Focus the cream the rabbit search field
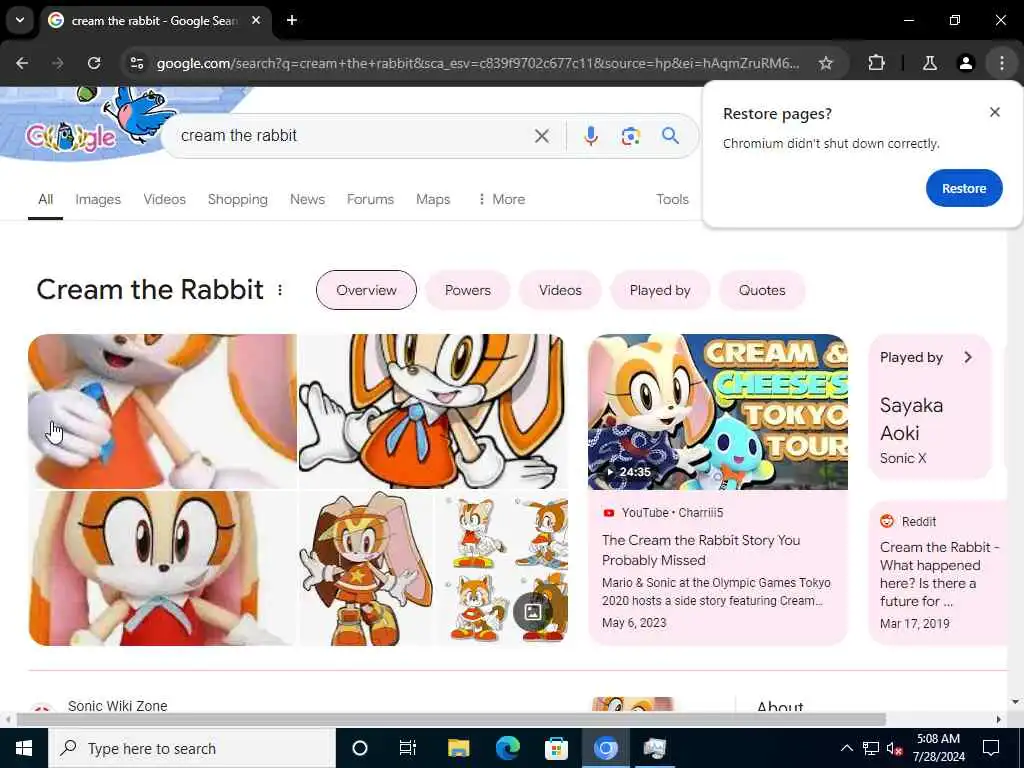Viewport: 1024px width, 768px height. coord(353,136)
